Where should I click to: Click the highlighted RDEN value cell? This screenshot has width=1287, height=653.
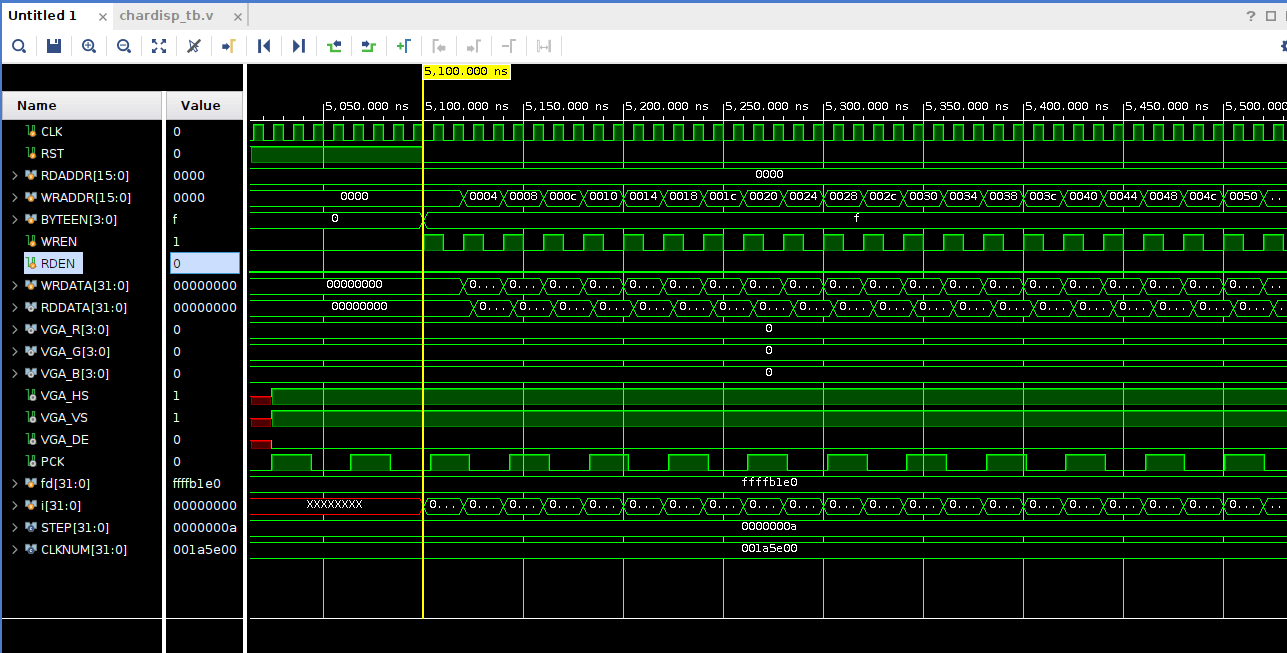204,263
